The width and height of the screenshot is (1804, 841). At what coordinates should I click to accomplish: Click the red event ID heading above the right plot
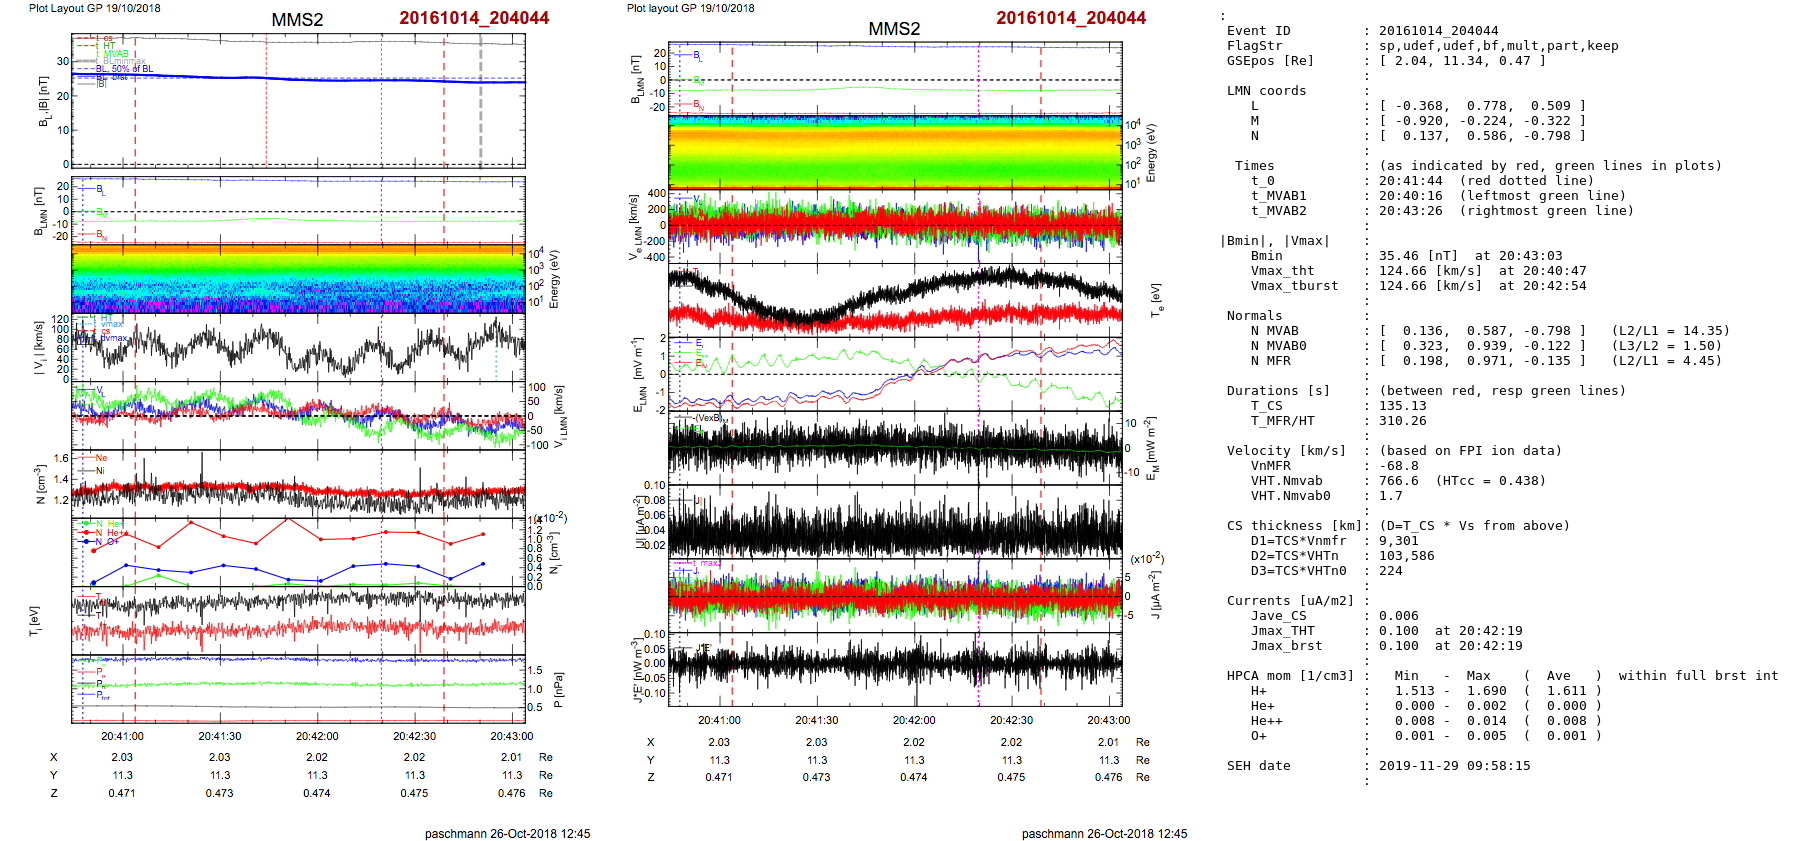click(1070, 18)
